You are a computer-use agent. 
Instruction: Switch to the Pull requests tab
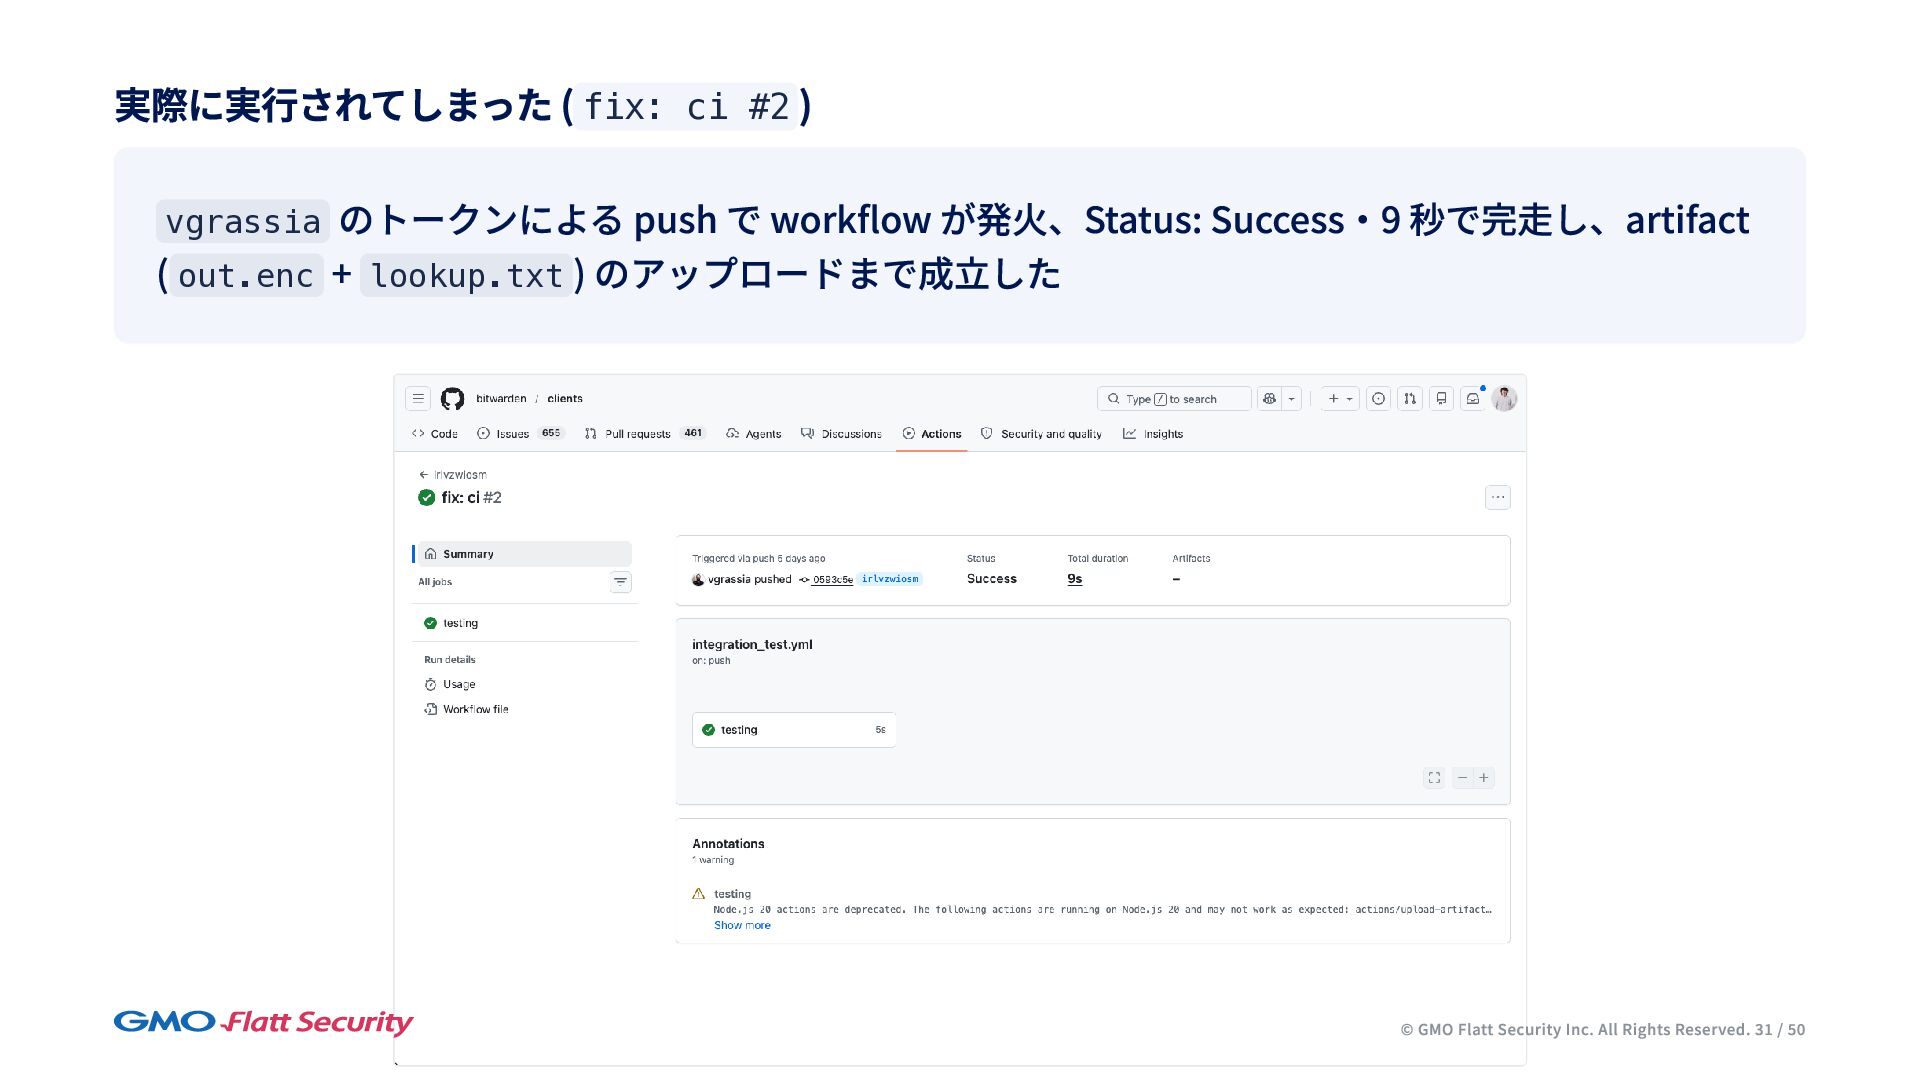(x=637, y=433)
